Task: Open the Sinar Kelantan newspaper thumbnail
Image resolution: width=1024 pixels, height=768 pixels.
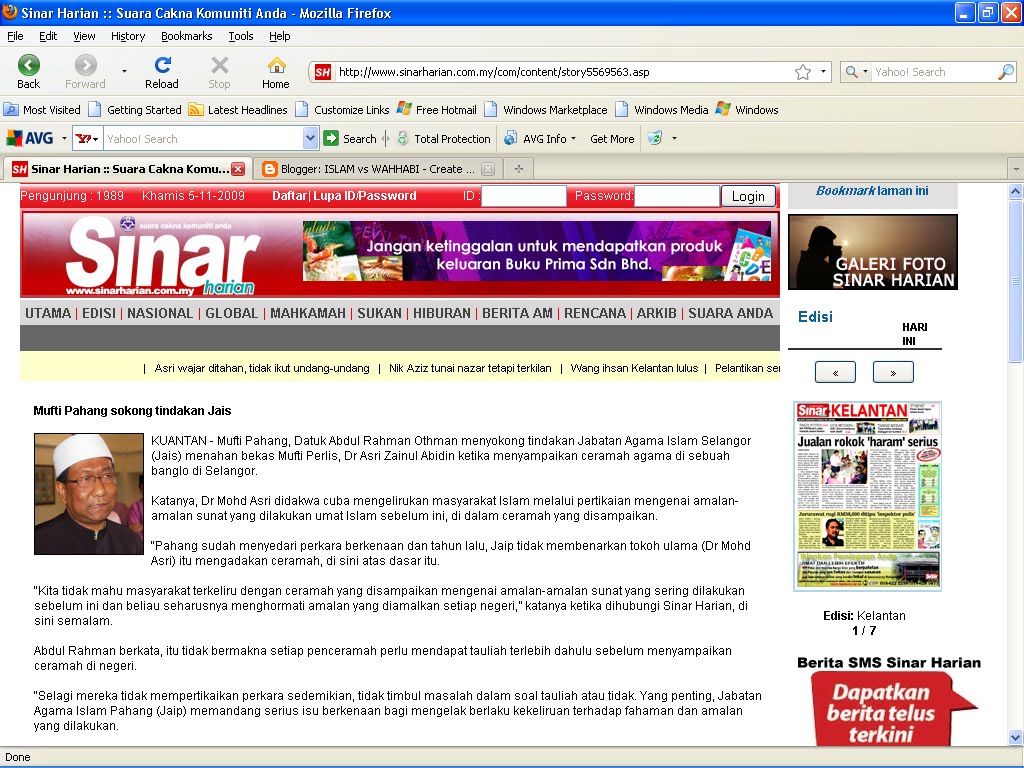Action: tap(867, 496)
